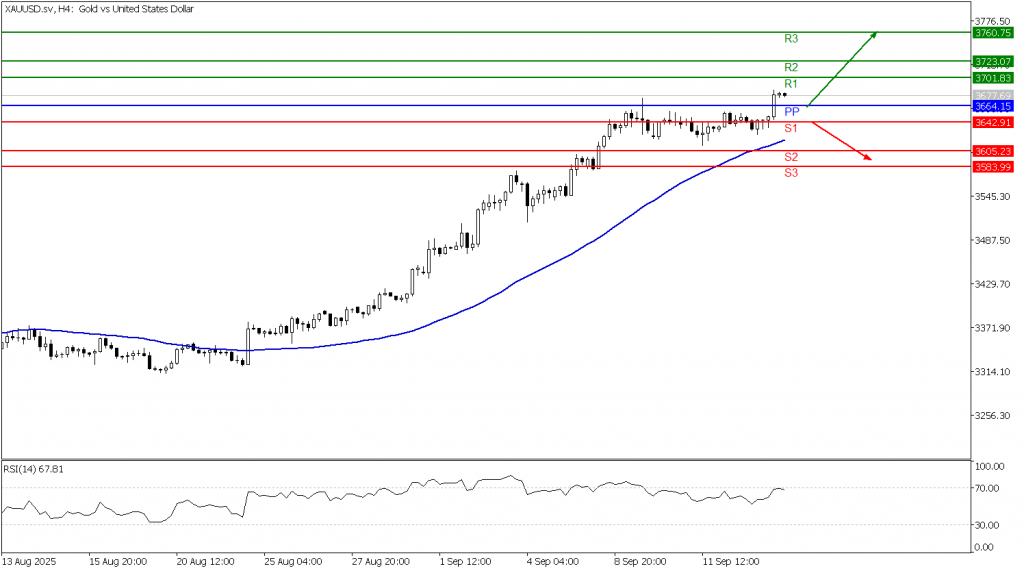
Task: Click the red 3605.23 price tag
Action: pyautogui.click(x=993, y=152)
